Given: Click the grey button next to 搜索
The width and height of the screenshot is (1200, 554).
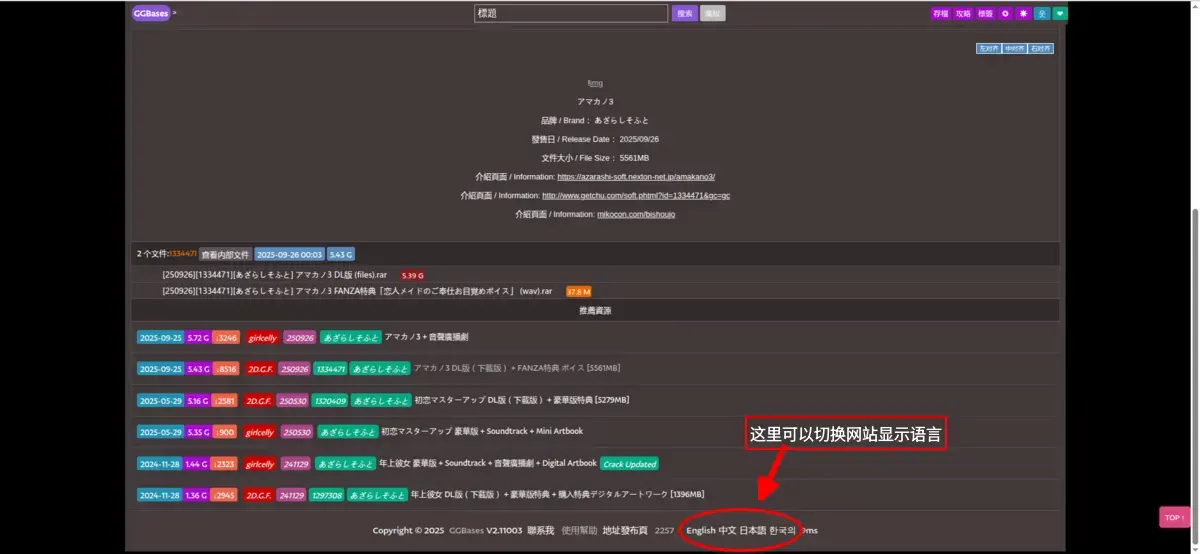Looking at the screenshot, I should [712, 13].
